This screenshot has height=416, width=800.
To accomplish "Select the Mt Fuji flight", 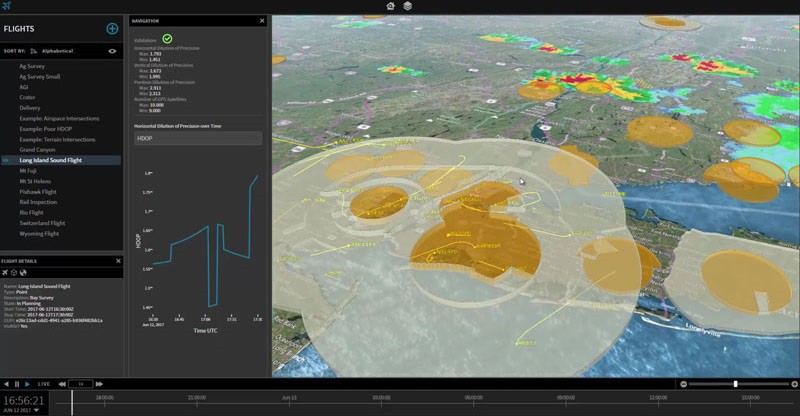I will (x=28, y=171).
